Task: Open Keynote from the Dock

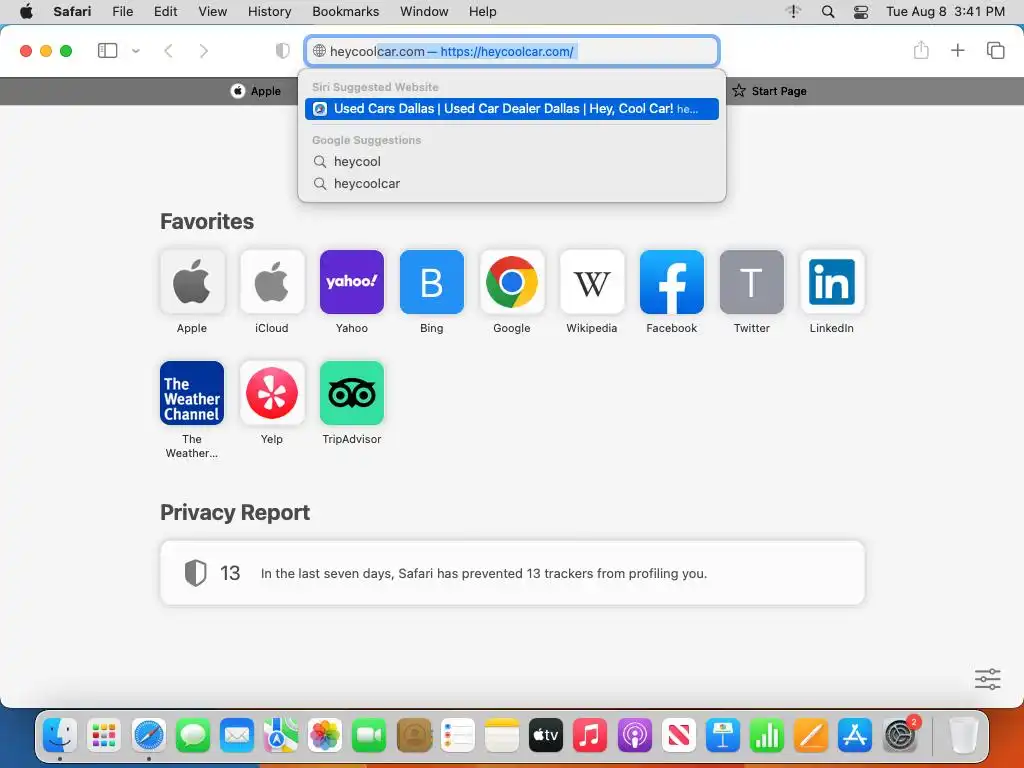Action: pyautogui.click(x=722, y=735)
